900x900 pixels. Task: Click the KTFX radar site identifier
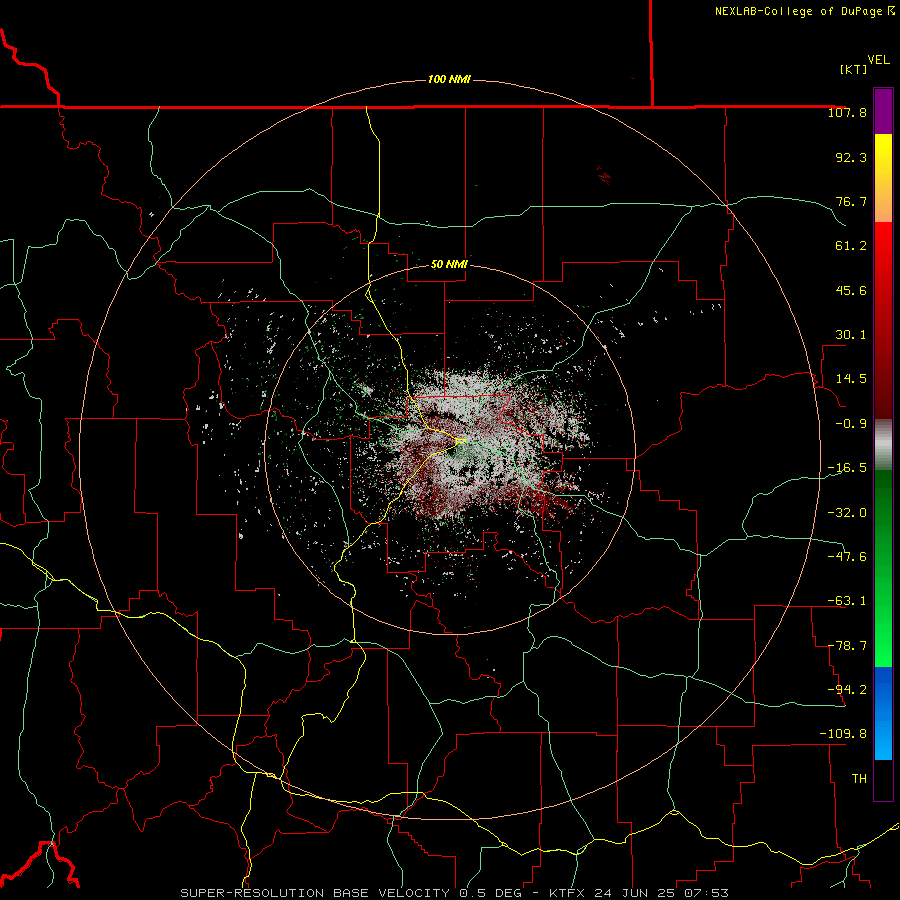[x=568, y=893]
